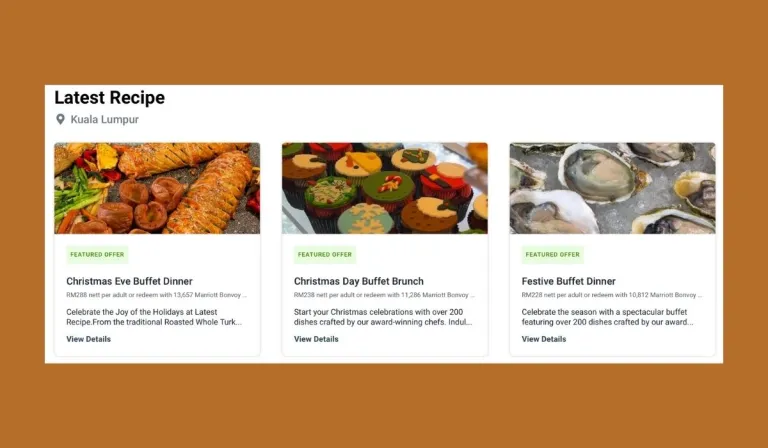Click Featured Offer badge on Christmas Eve card
768x448 pixels.
[97, 255]
